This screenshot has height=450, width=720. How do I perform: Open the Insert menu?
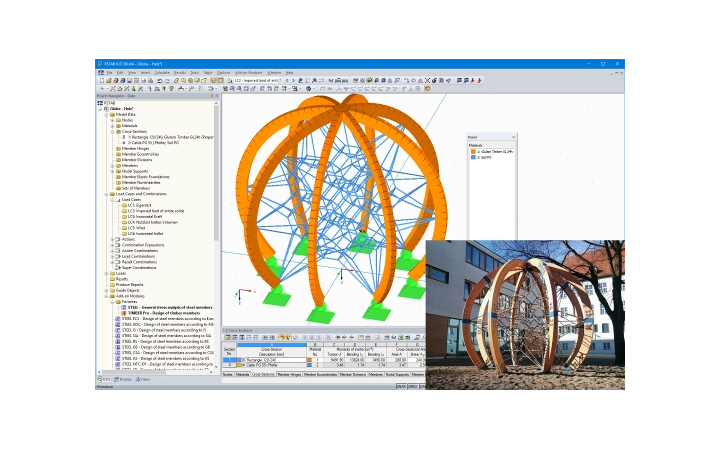pos(145,73)
